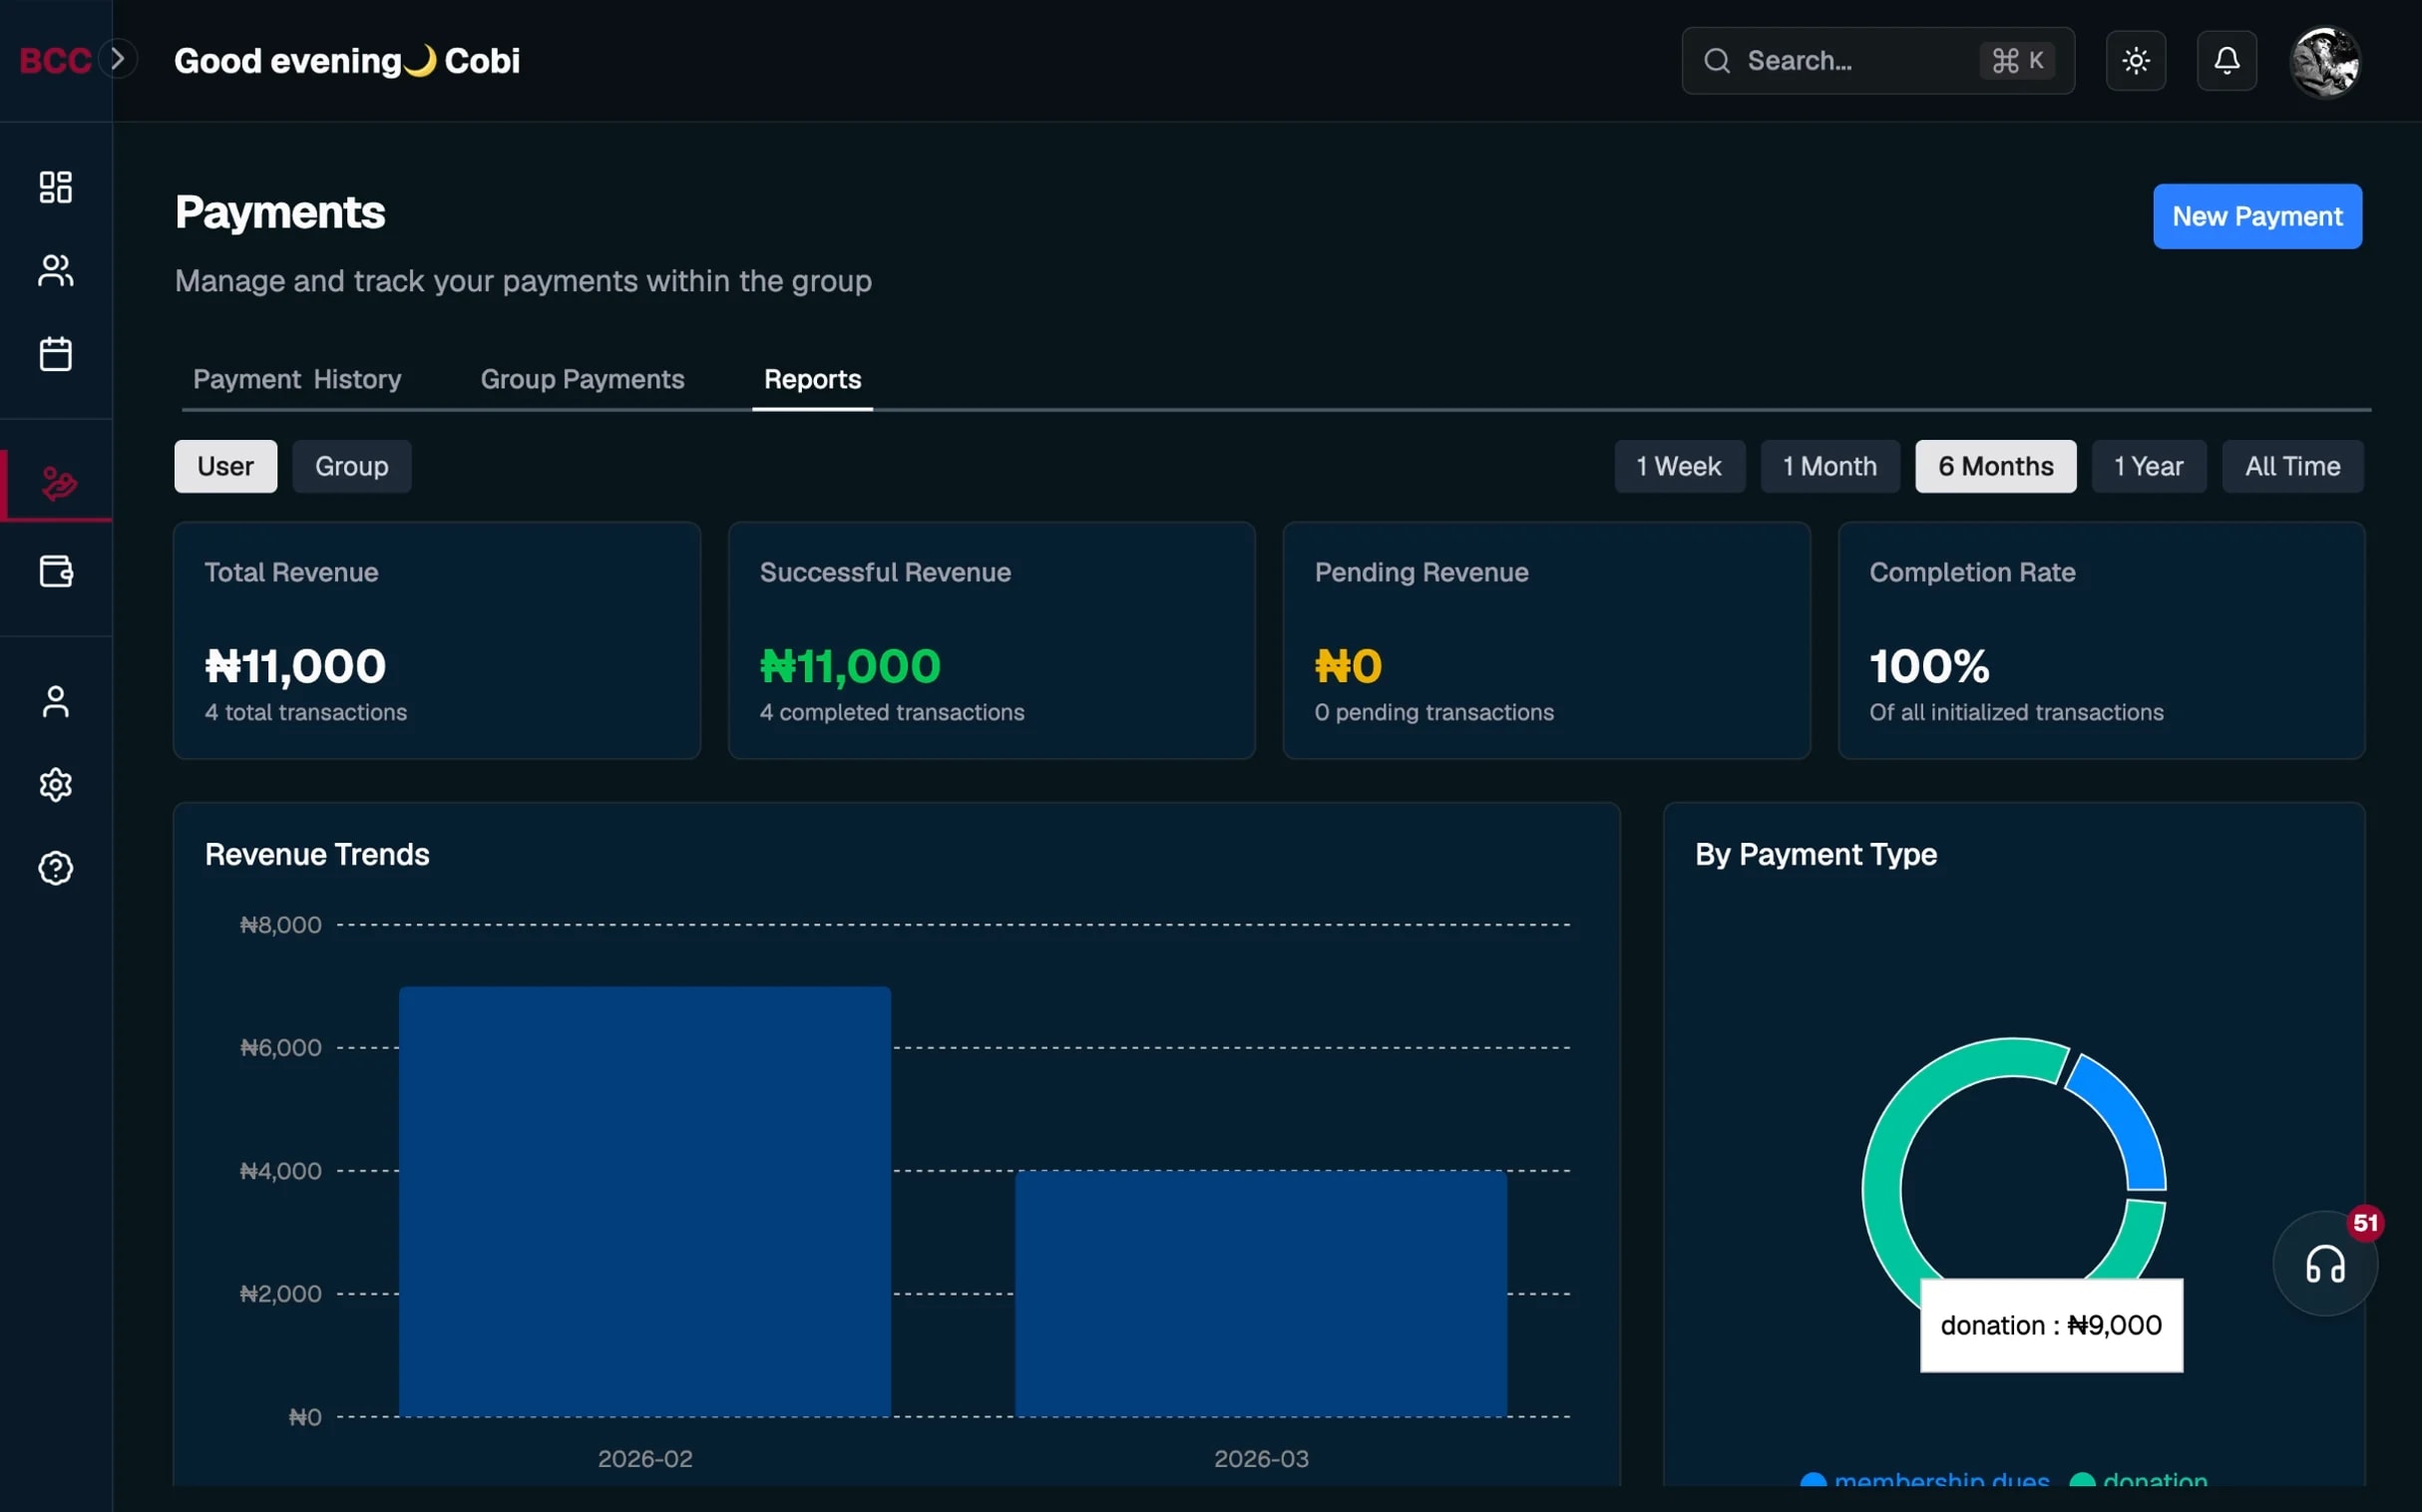Click the search magnifier icon
Image resolution: width=2422 pixels, height=1512 pixels.
pyautogui.click(x=1717, y=61)
